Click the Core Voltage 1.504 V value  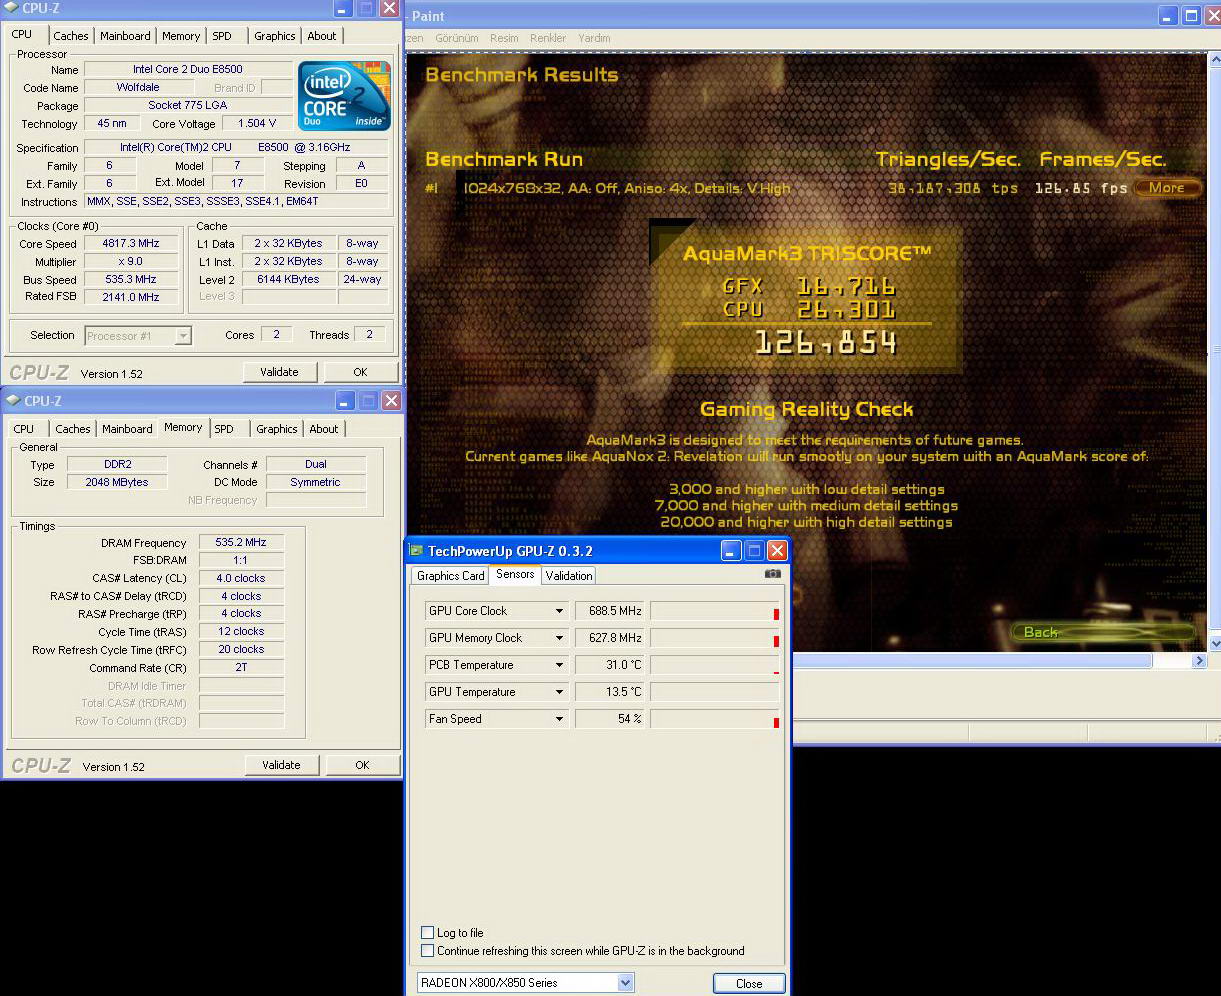click(256, 123)
